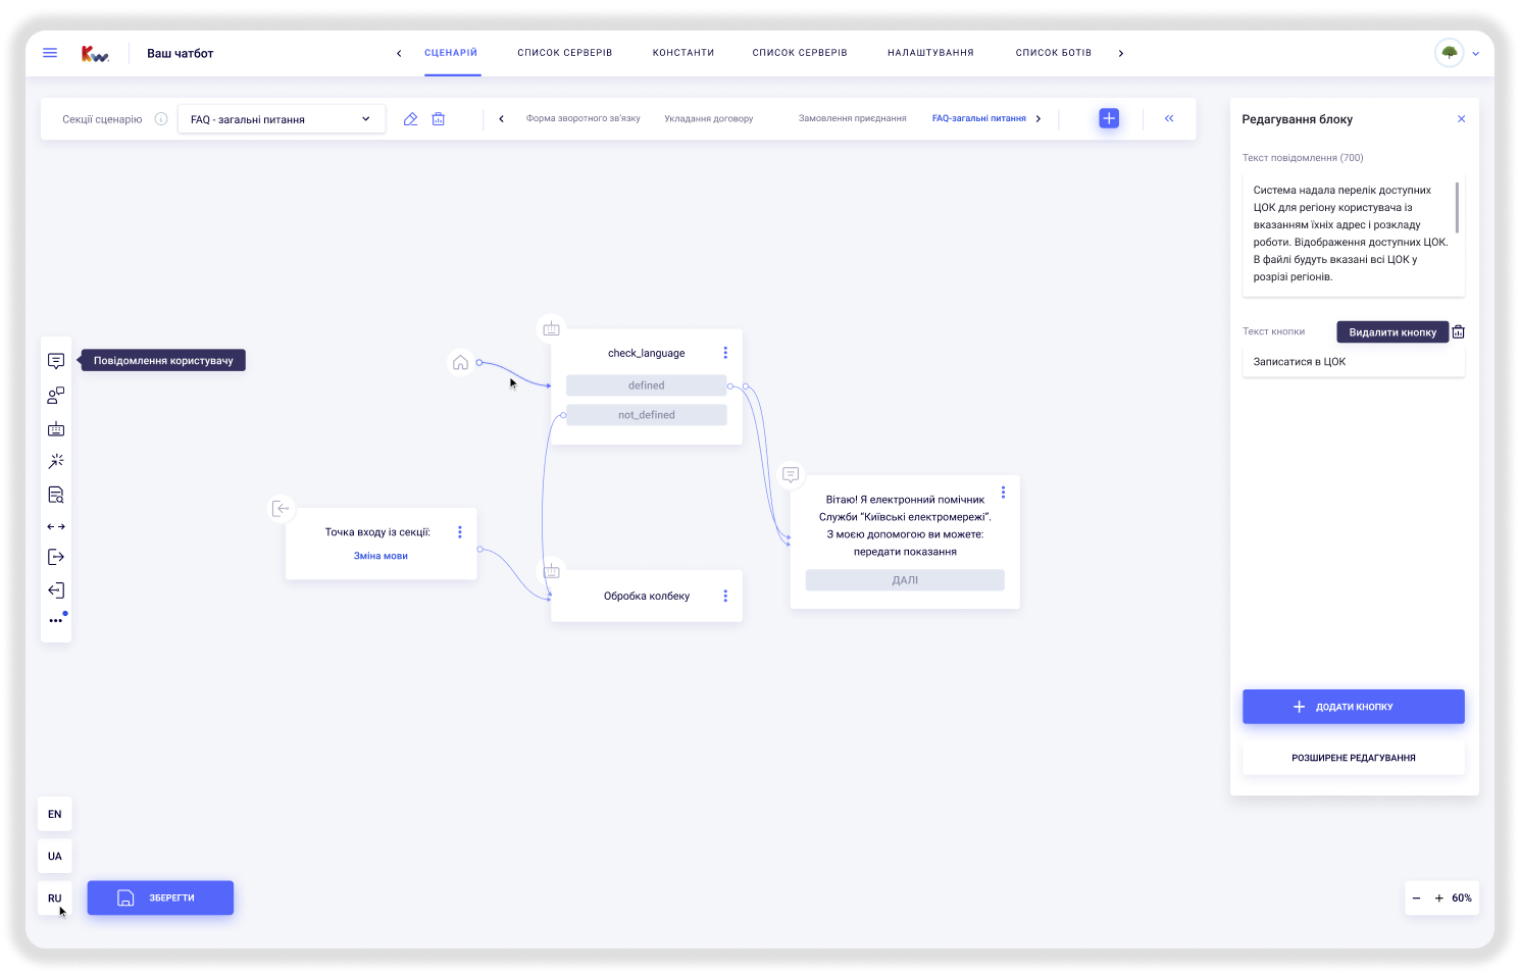Expand the profile dropdown chevron next to avatar
Screen dimensions: 1524x980
[x=1475, y=54]
